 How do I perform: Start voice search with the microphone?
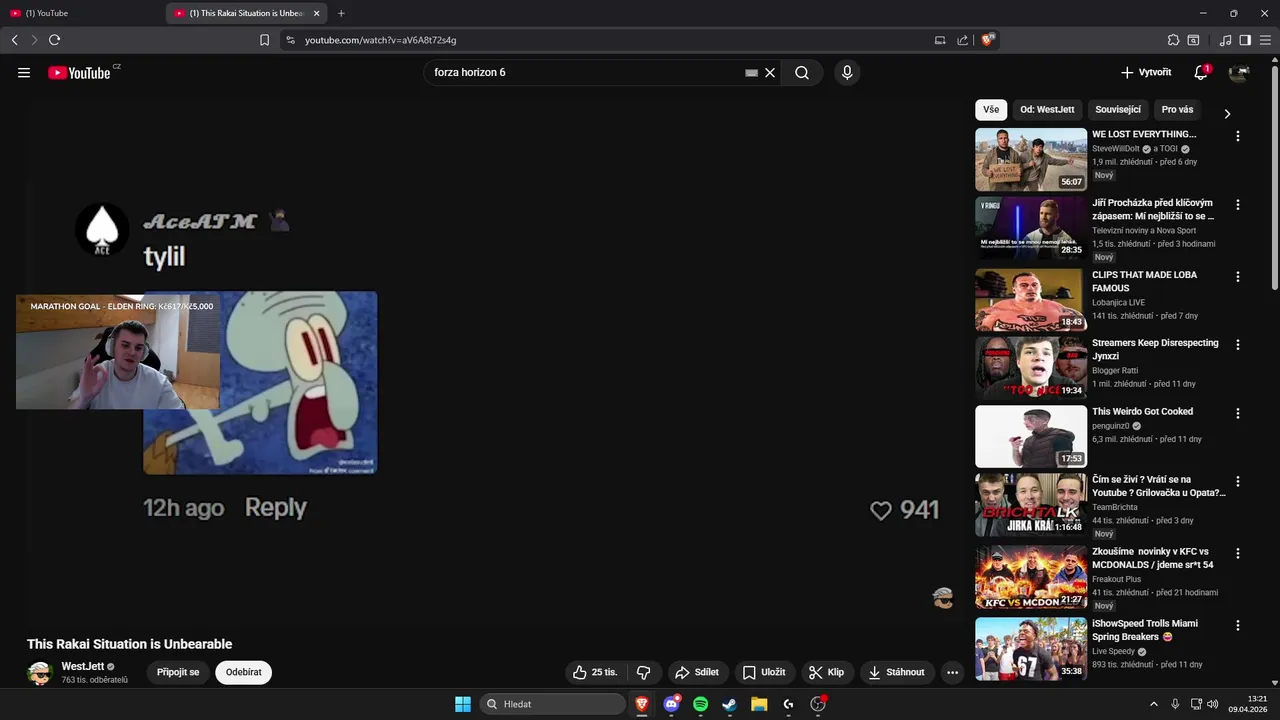[847, 73]
